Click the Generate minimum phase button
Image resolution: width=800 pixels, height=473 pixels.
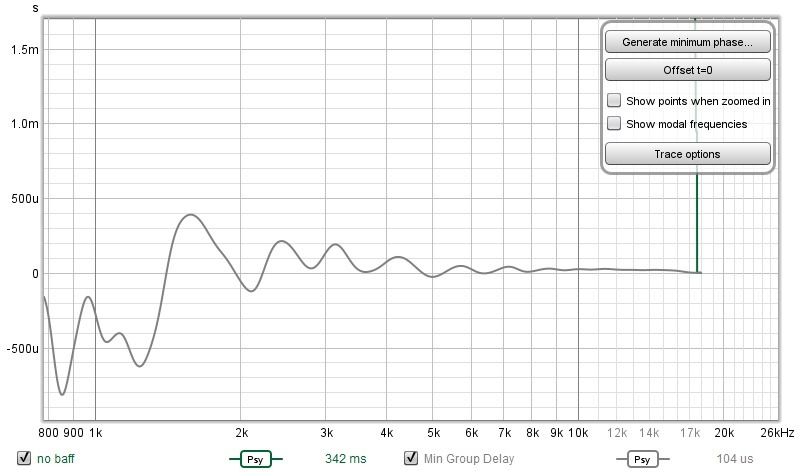tap(687, 42)
